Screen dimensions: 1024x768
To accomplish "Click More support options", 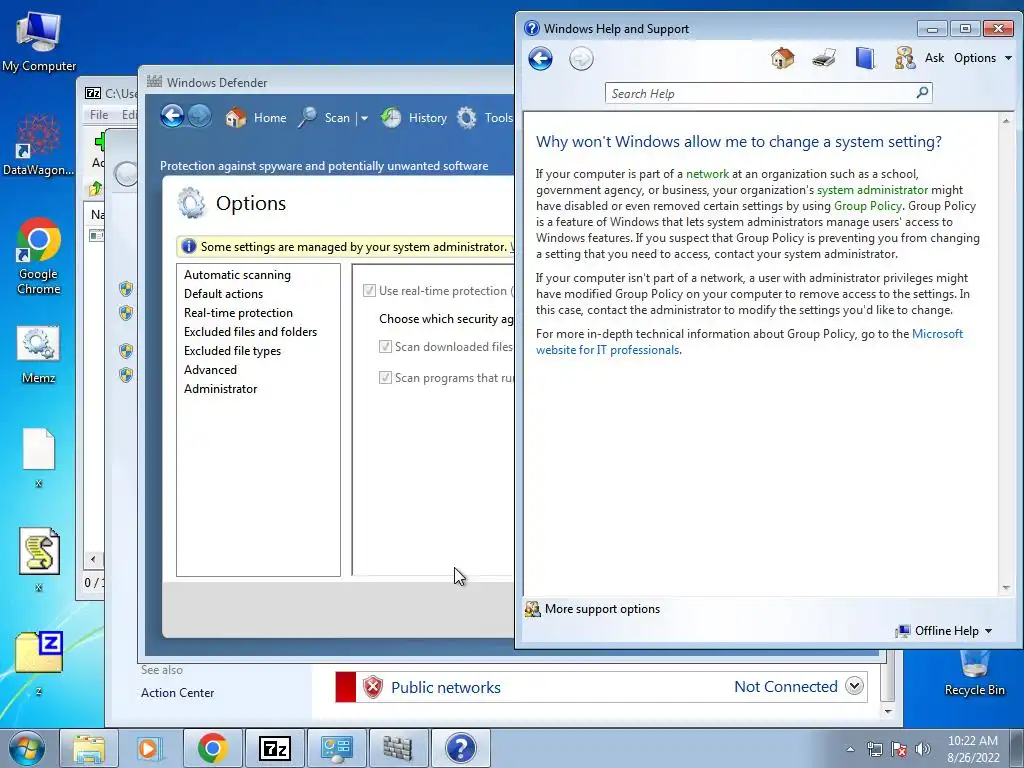I will [602, 609].
